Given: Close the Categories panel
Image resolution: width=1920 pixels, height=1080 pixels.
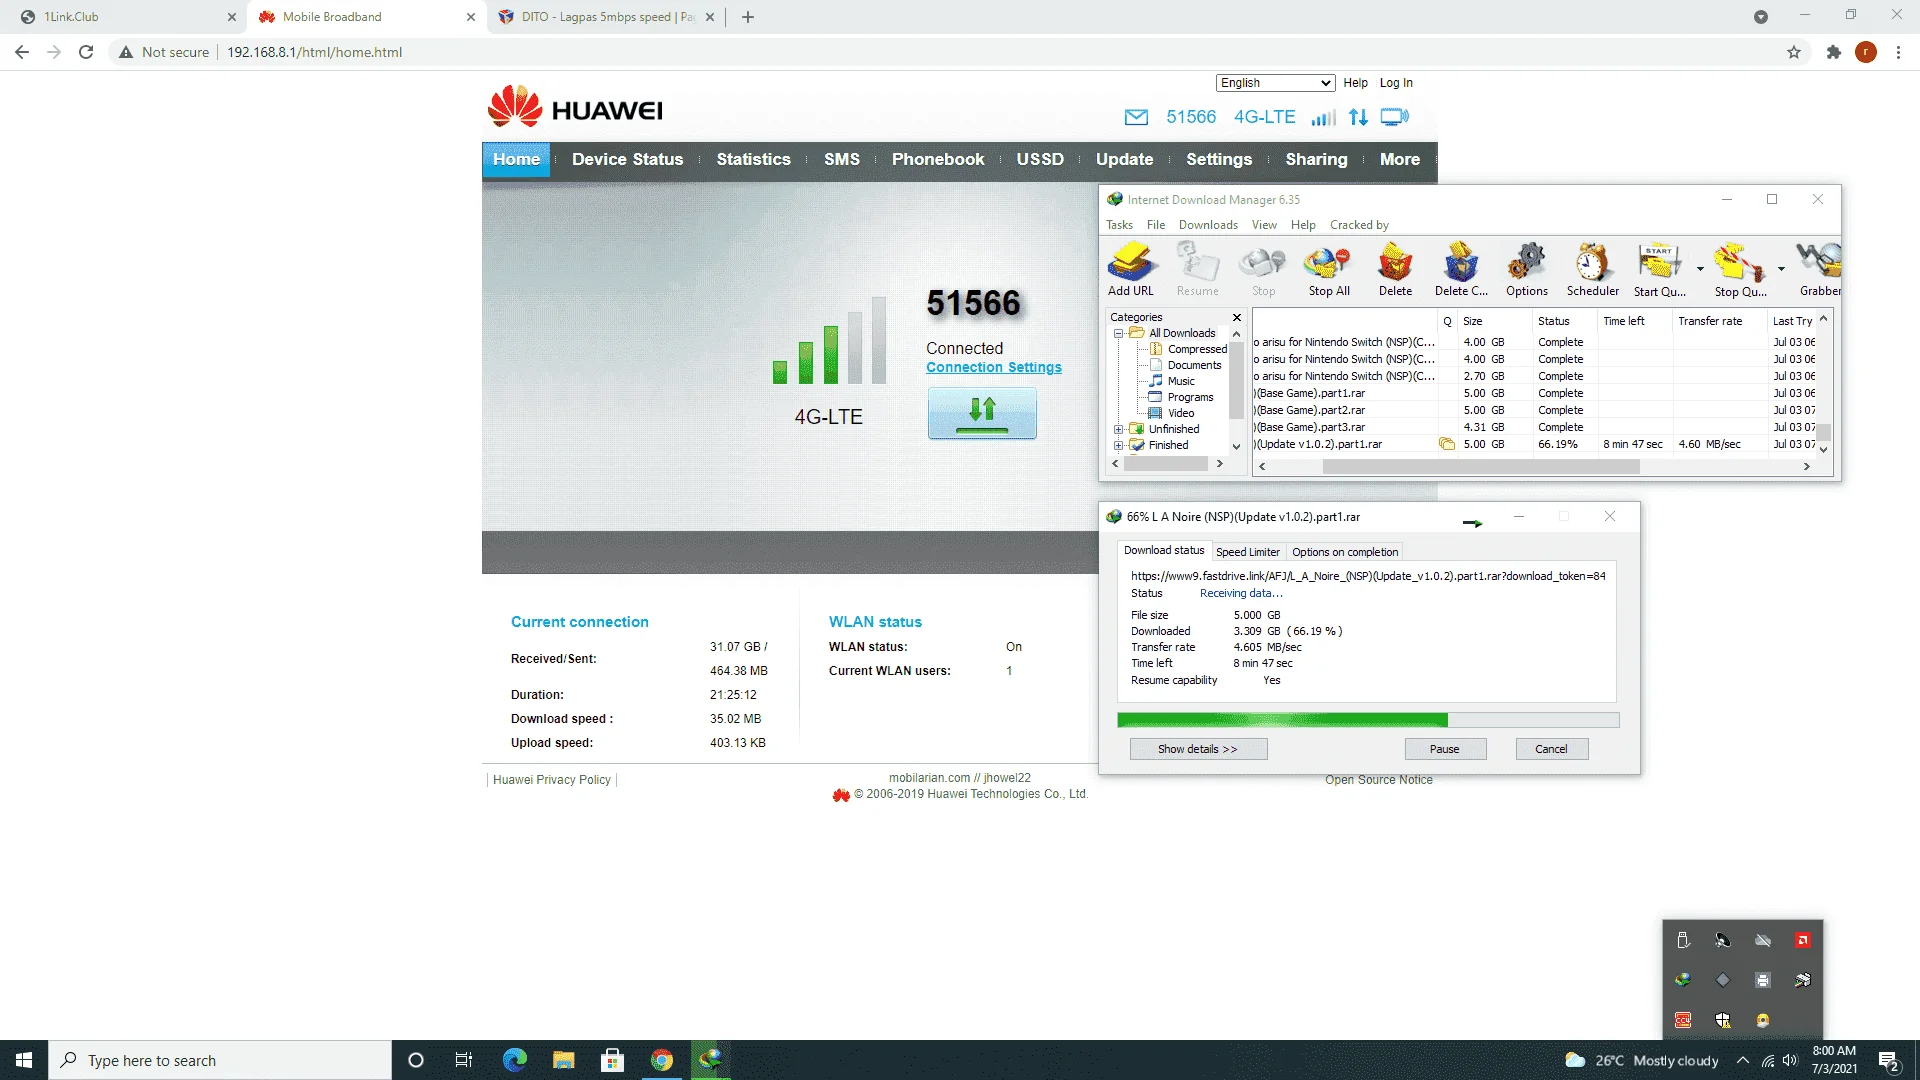Looking at the screenshot, I should (1237, 318).
